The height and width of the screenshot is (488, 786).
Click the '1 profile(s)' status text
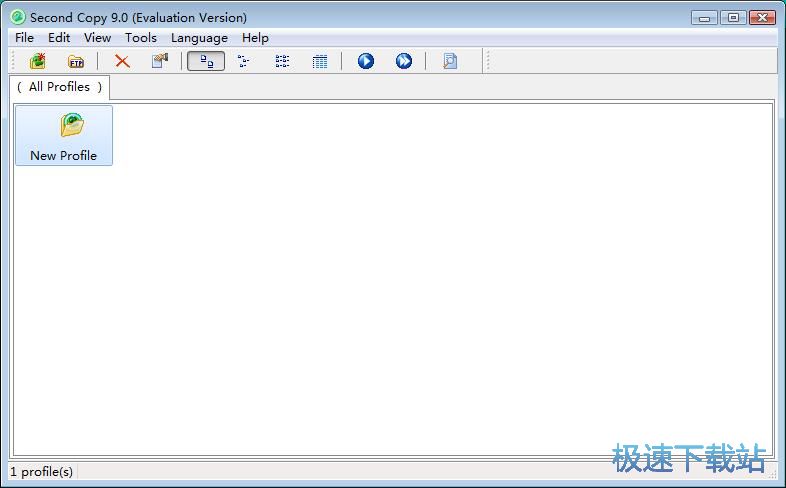click(42, 472)
